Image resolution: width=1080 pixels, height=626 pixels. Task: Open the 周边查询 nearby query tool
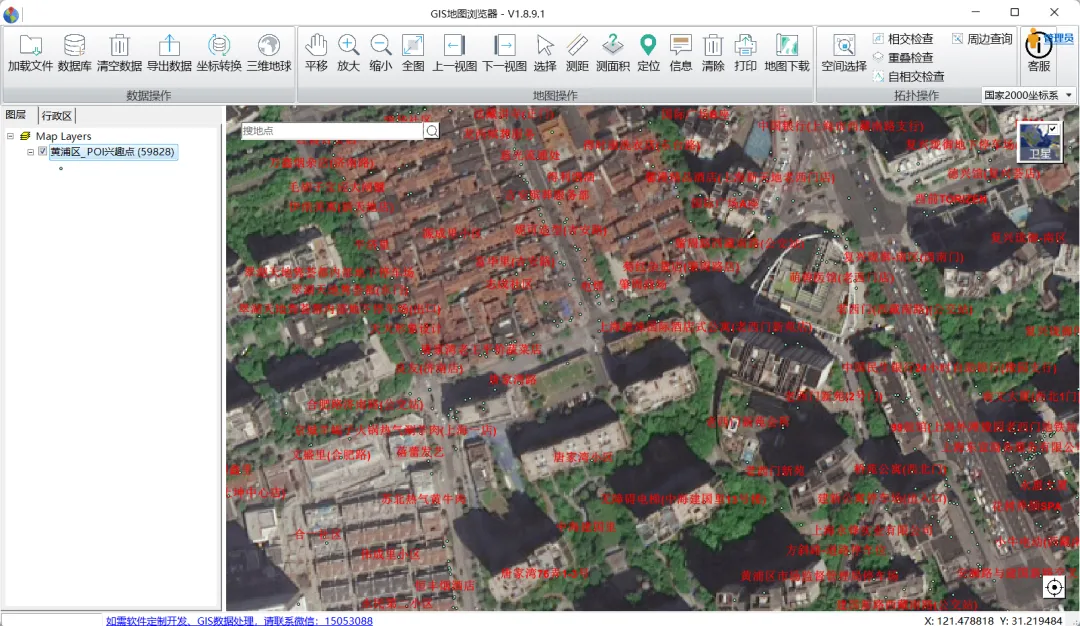coord(983,39)
